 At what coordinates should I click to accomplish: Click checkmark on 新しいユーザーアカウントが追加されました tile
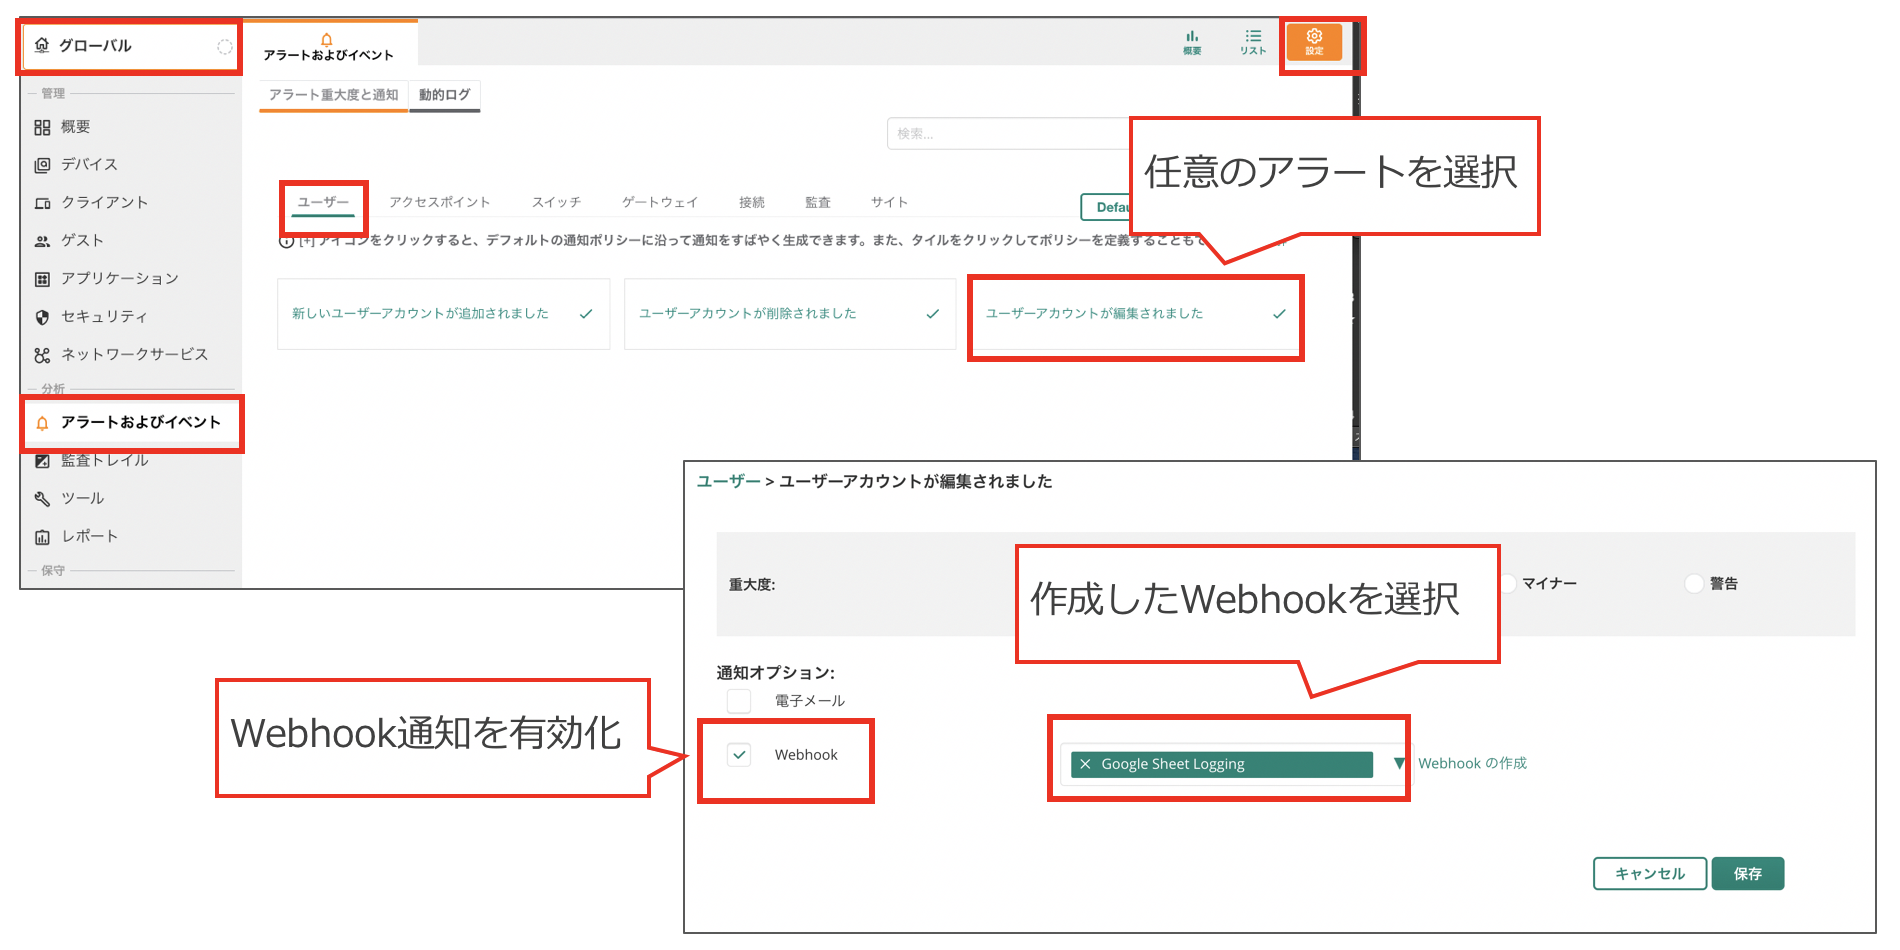586,314
